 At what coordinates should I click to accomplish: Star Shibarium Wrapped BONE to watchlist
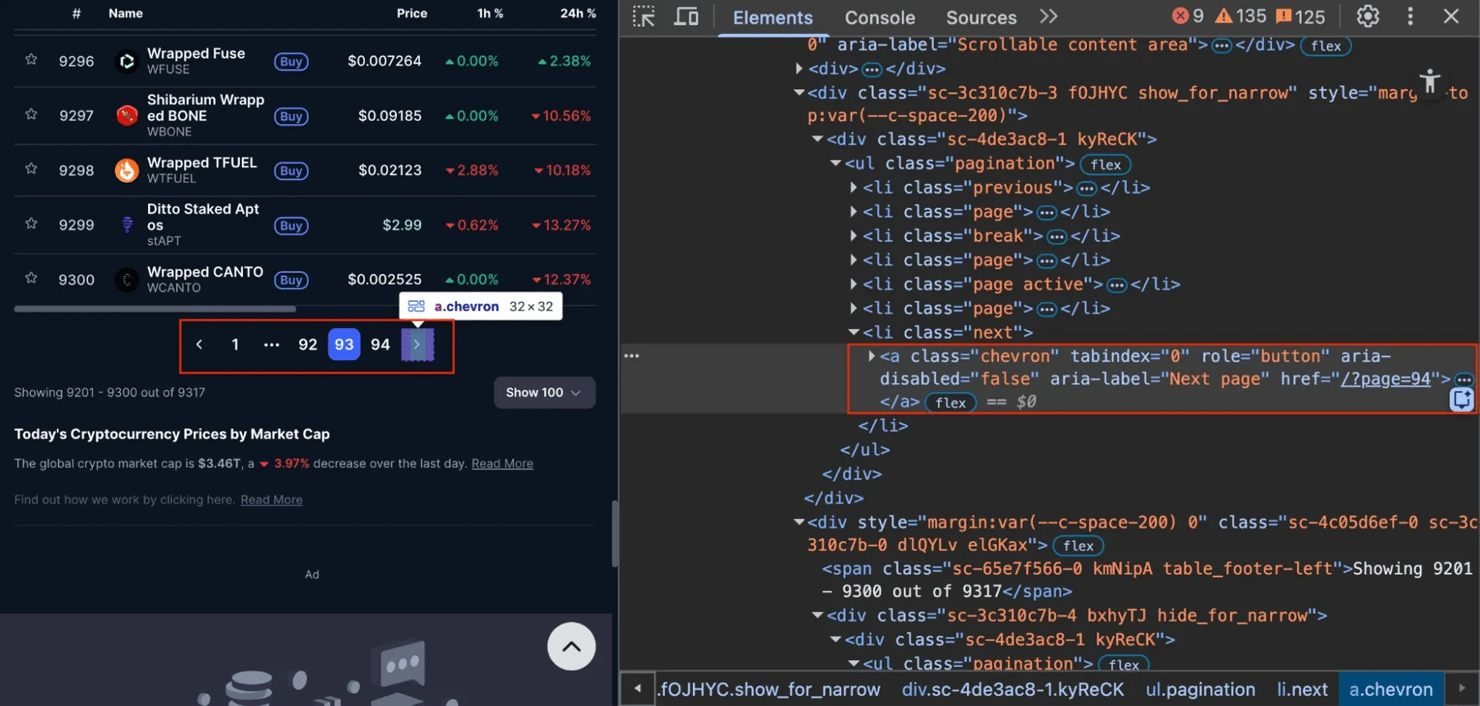click(x=31, y=114)
